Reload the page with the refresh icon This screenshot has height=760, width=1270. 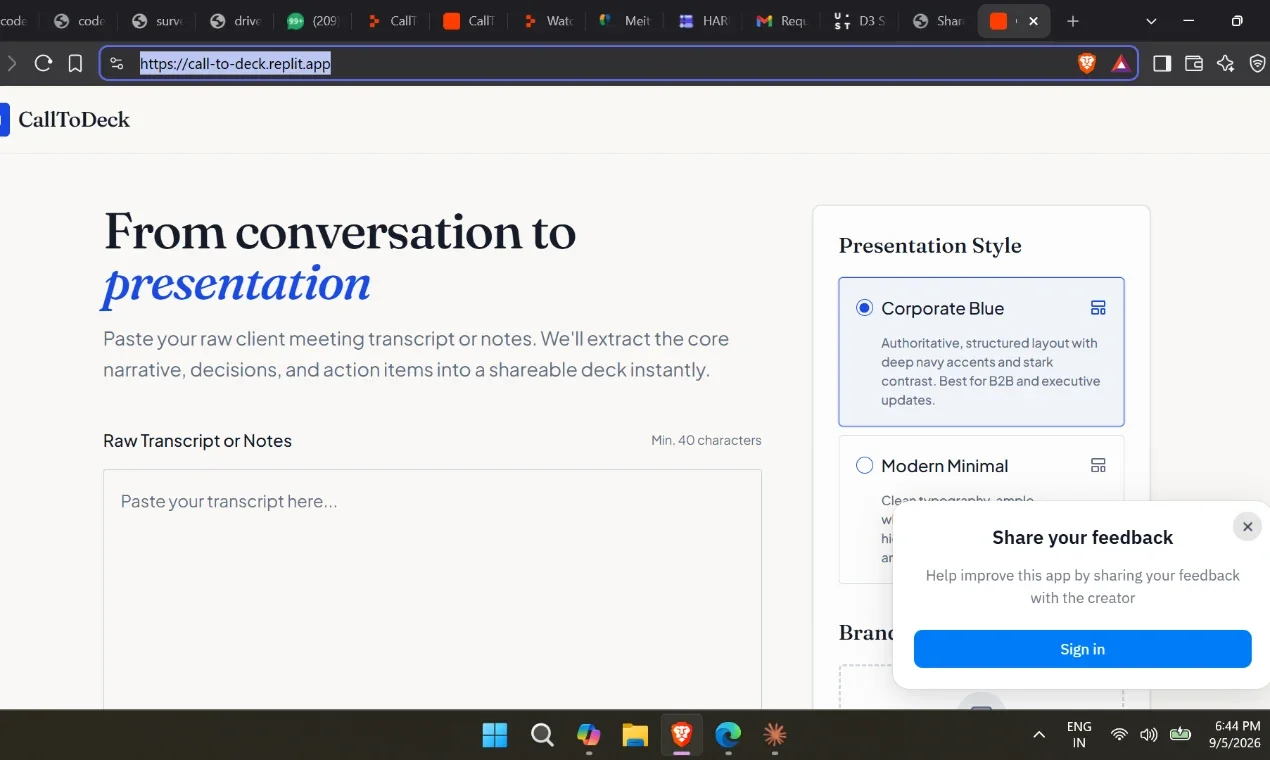43,63
